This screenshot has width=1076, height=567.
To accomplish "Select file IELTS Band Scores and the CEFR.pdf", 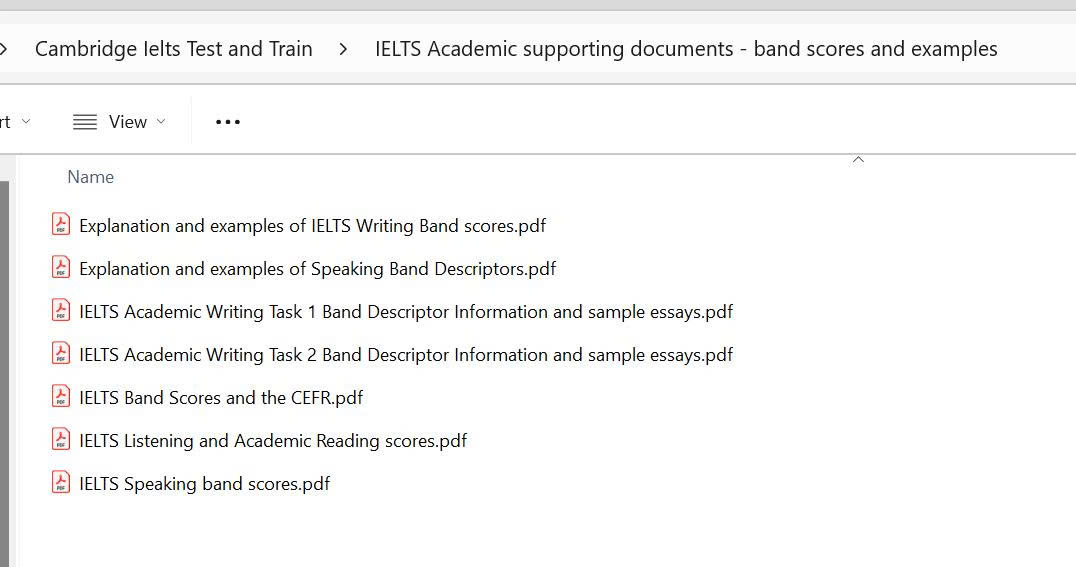I will 221,397.
